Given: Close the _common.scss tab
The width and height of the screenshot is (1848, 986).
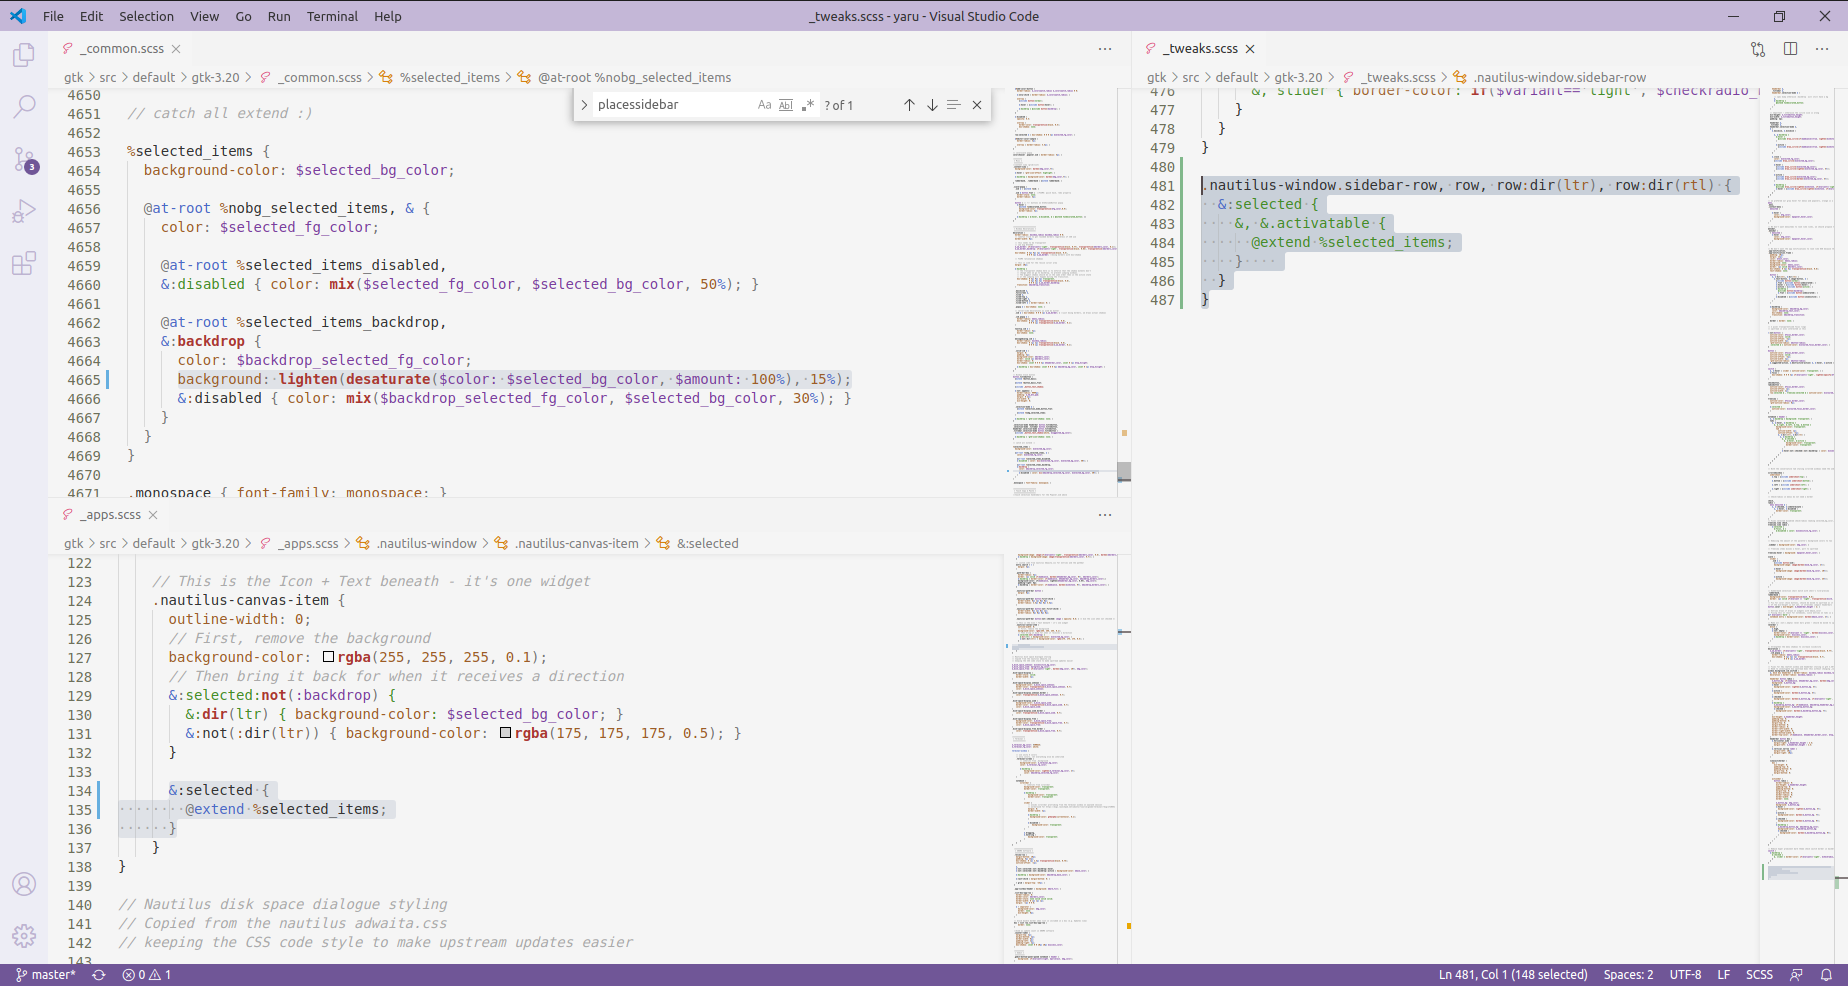Looking at the screenshot, I should coord(176,49).
